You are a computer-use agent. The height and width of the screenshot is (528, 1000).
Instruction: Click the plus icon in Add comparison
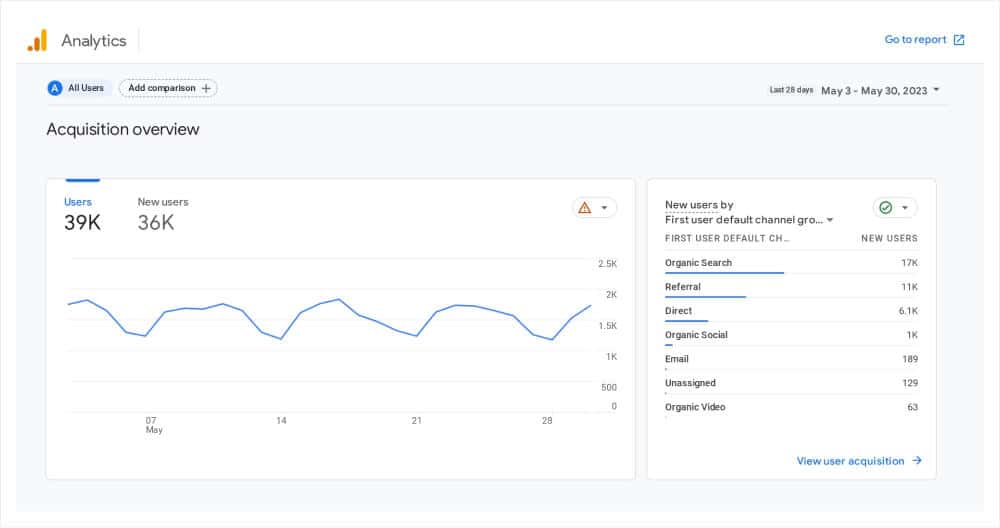(x=206, y=88)
